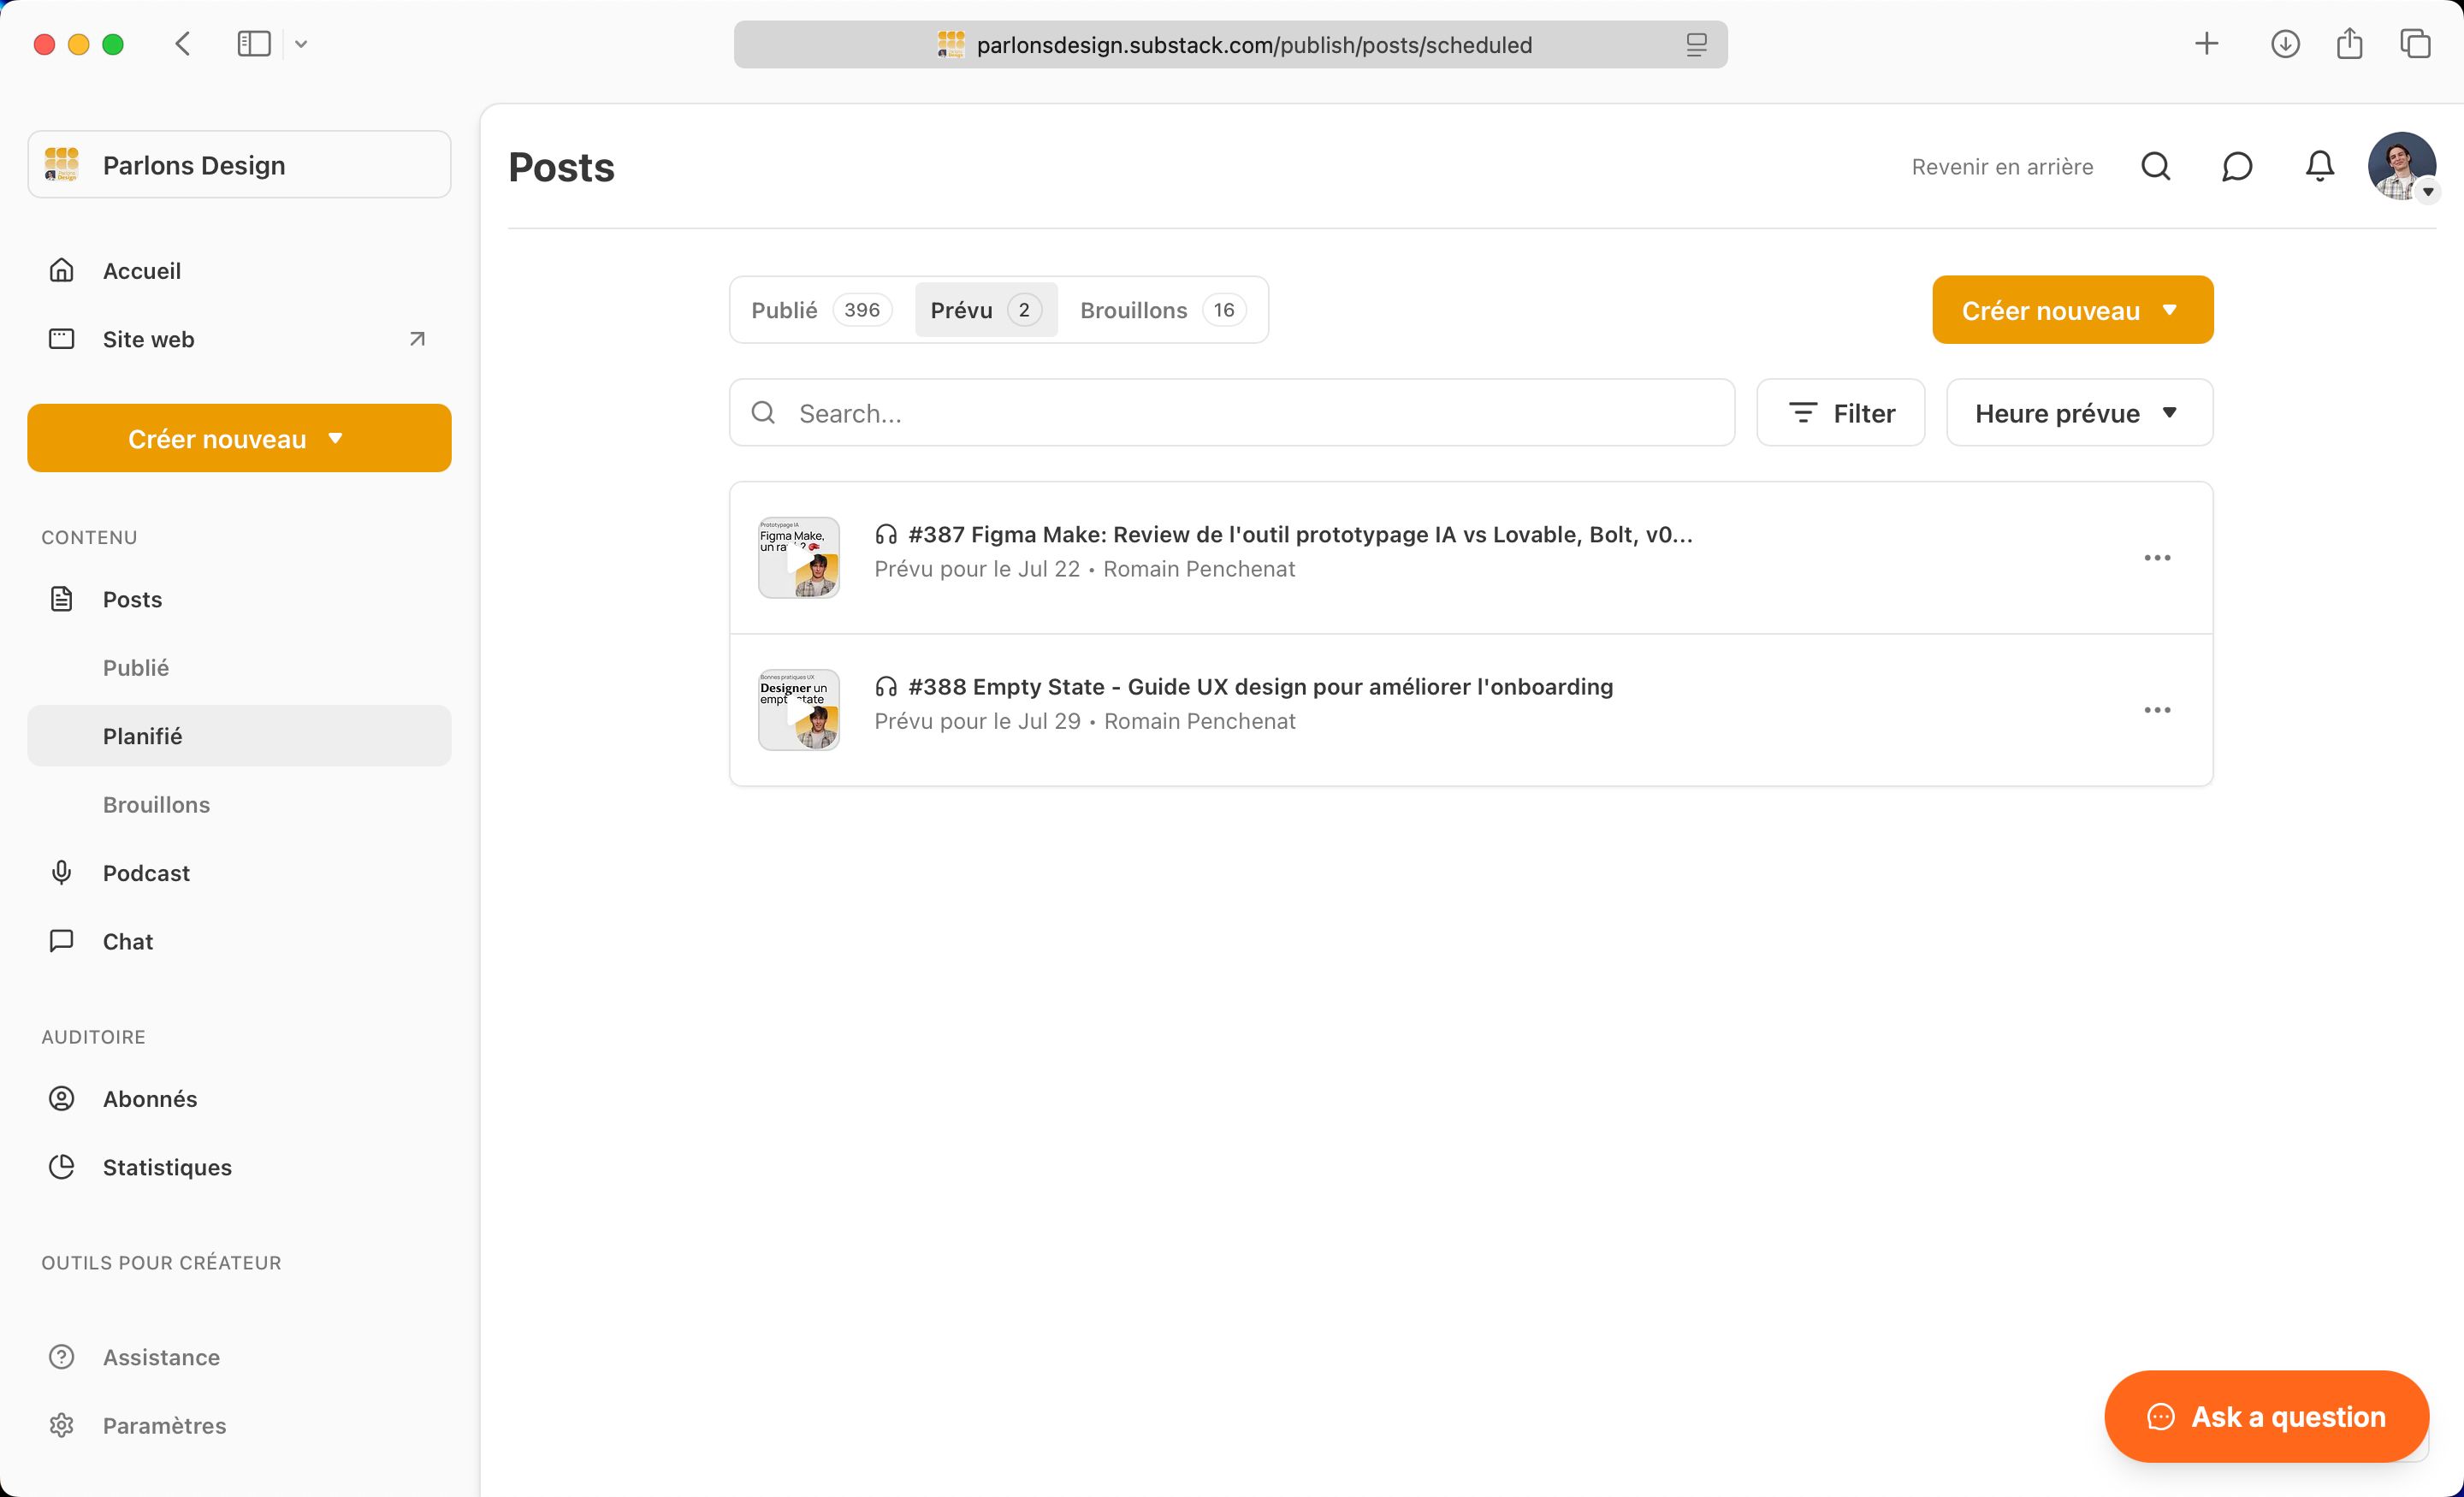Switch to the Brouillons 16 tab

coord(1163,310)
